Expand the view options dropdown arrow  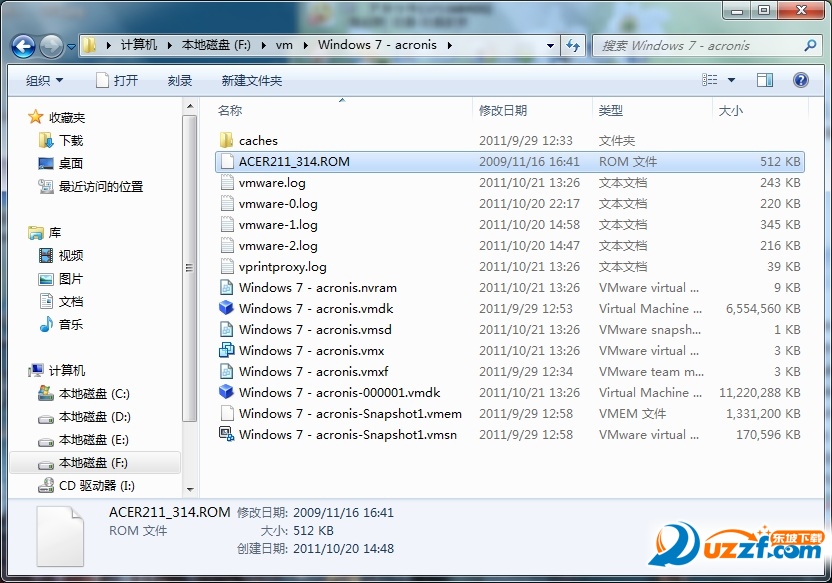click(x=731, y=80)
